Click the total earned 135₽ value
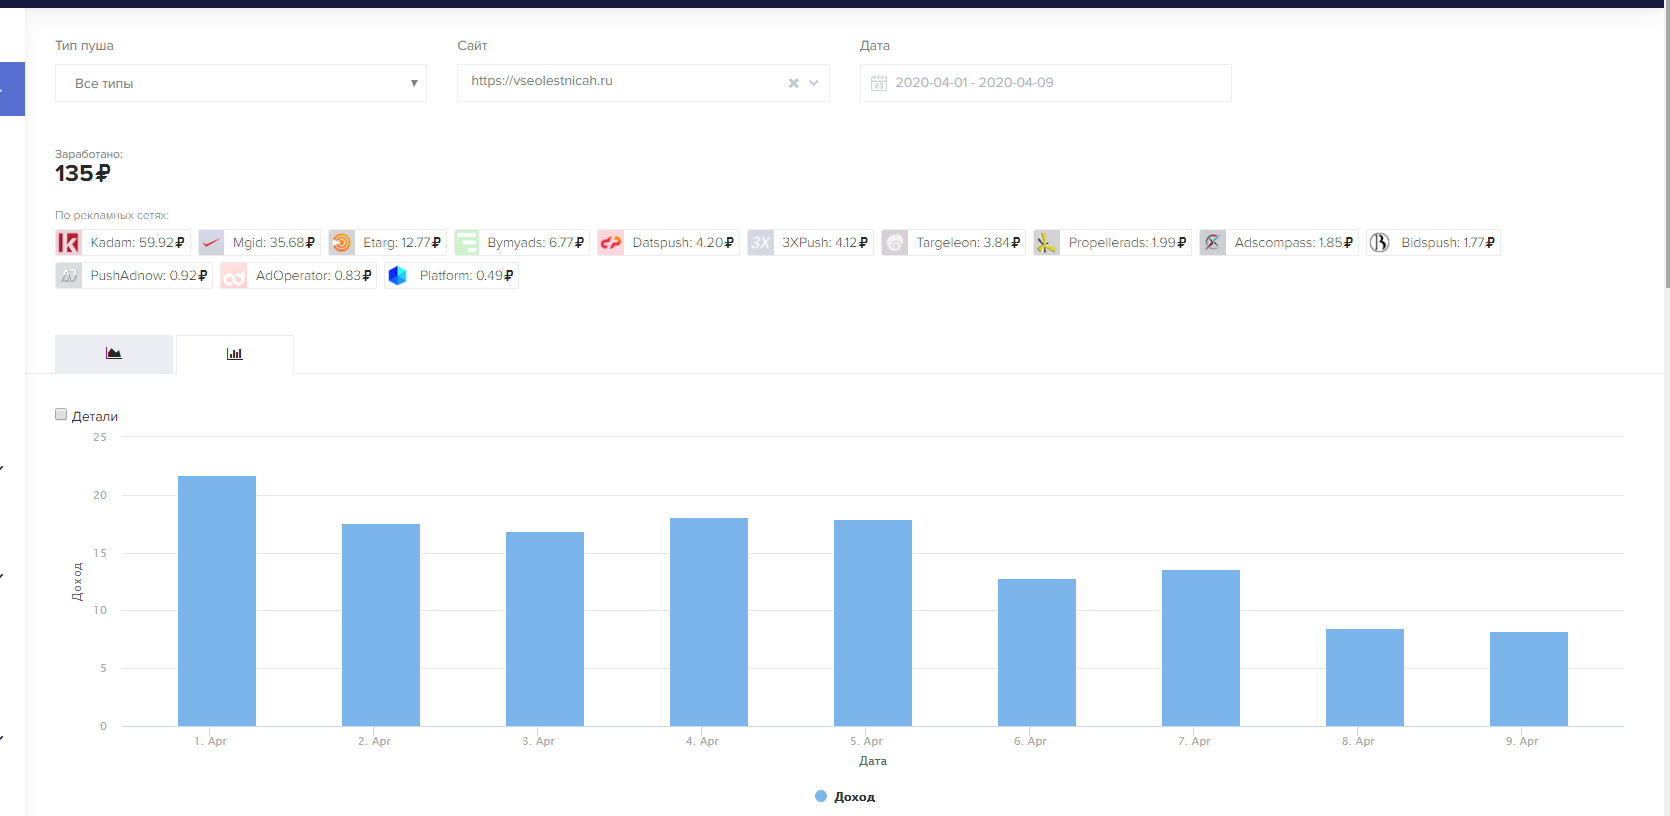Screen dimensions: 1670x816 pyautogui.click(x=83, y=174)
